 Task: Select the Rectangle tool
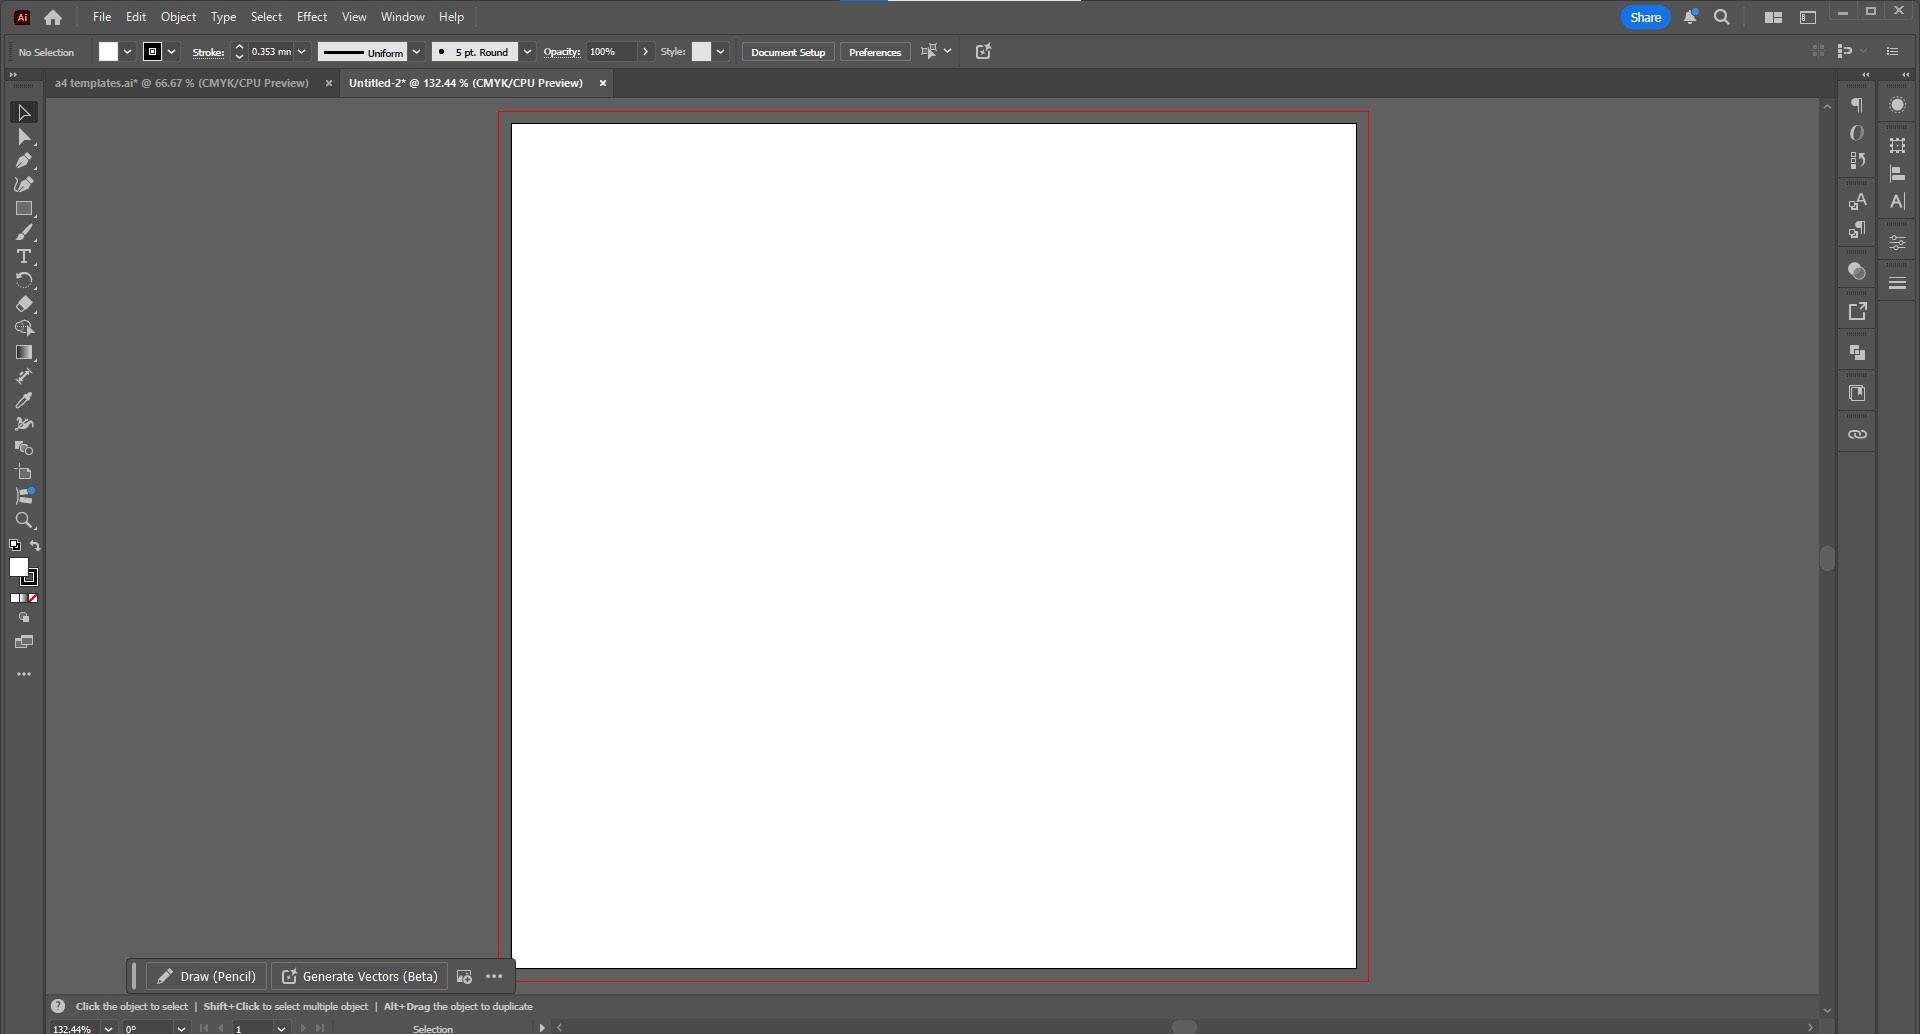coord(24,209)
